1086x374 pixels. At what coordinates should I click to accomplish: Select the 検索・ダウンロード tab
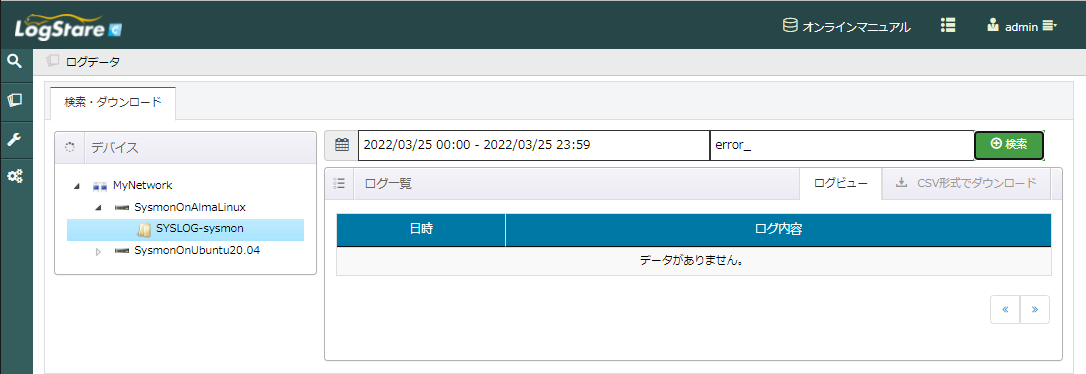tap(113, 103)
